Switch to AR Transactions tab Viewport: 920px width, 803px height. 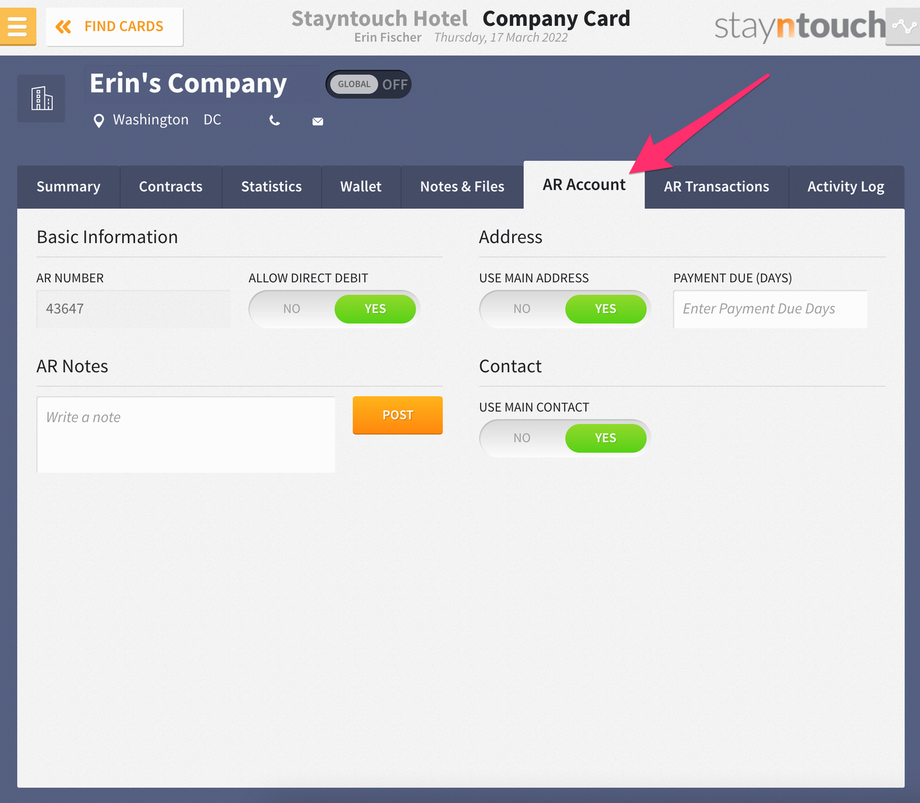pos(716,187)
